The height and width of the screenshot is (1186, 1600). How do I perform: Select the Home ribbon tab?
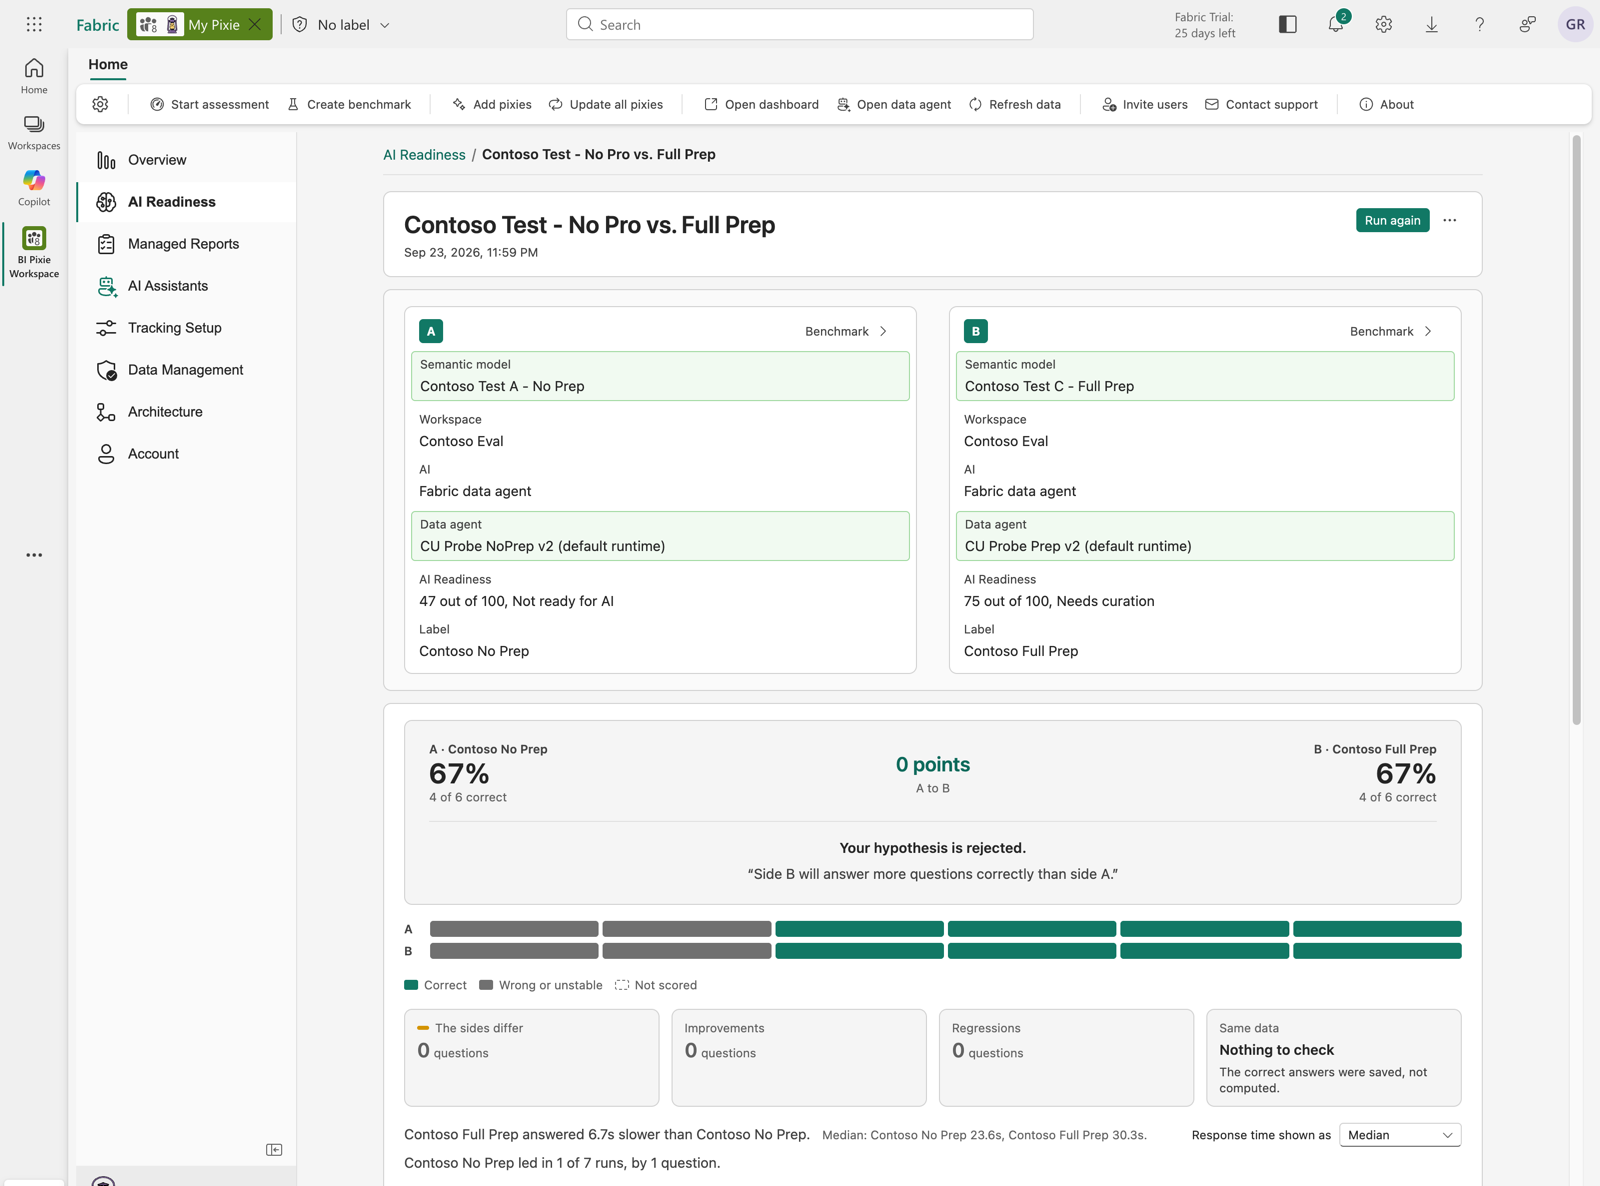click(108, 64)
